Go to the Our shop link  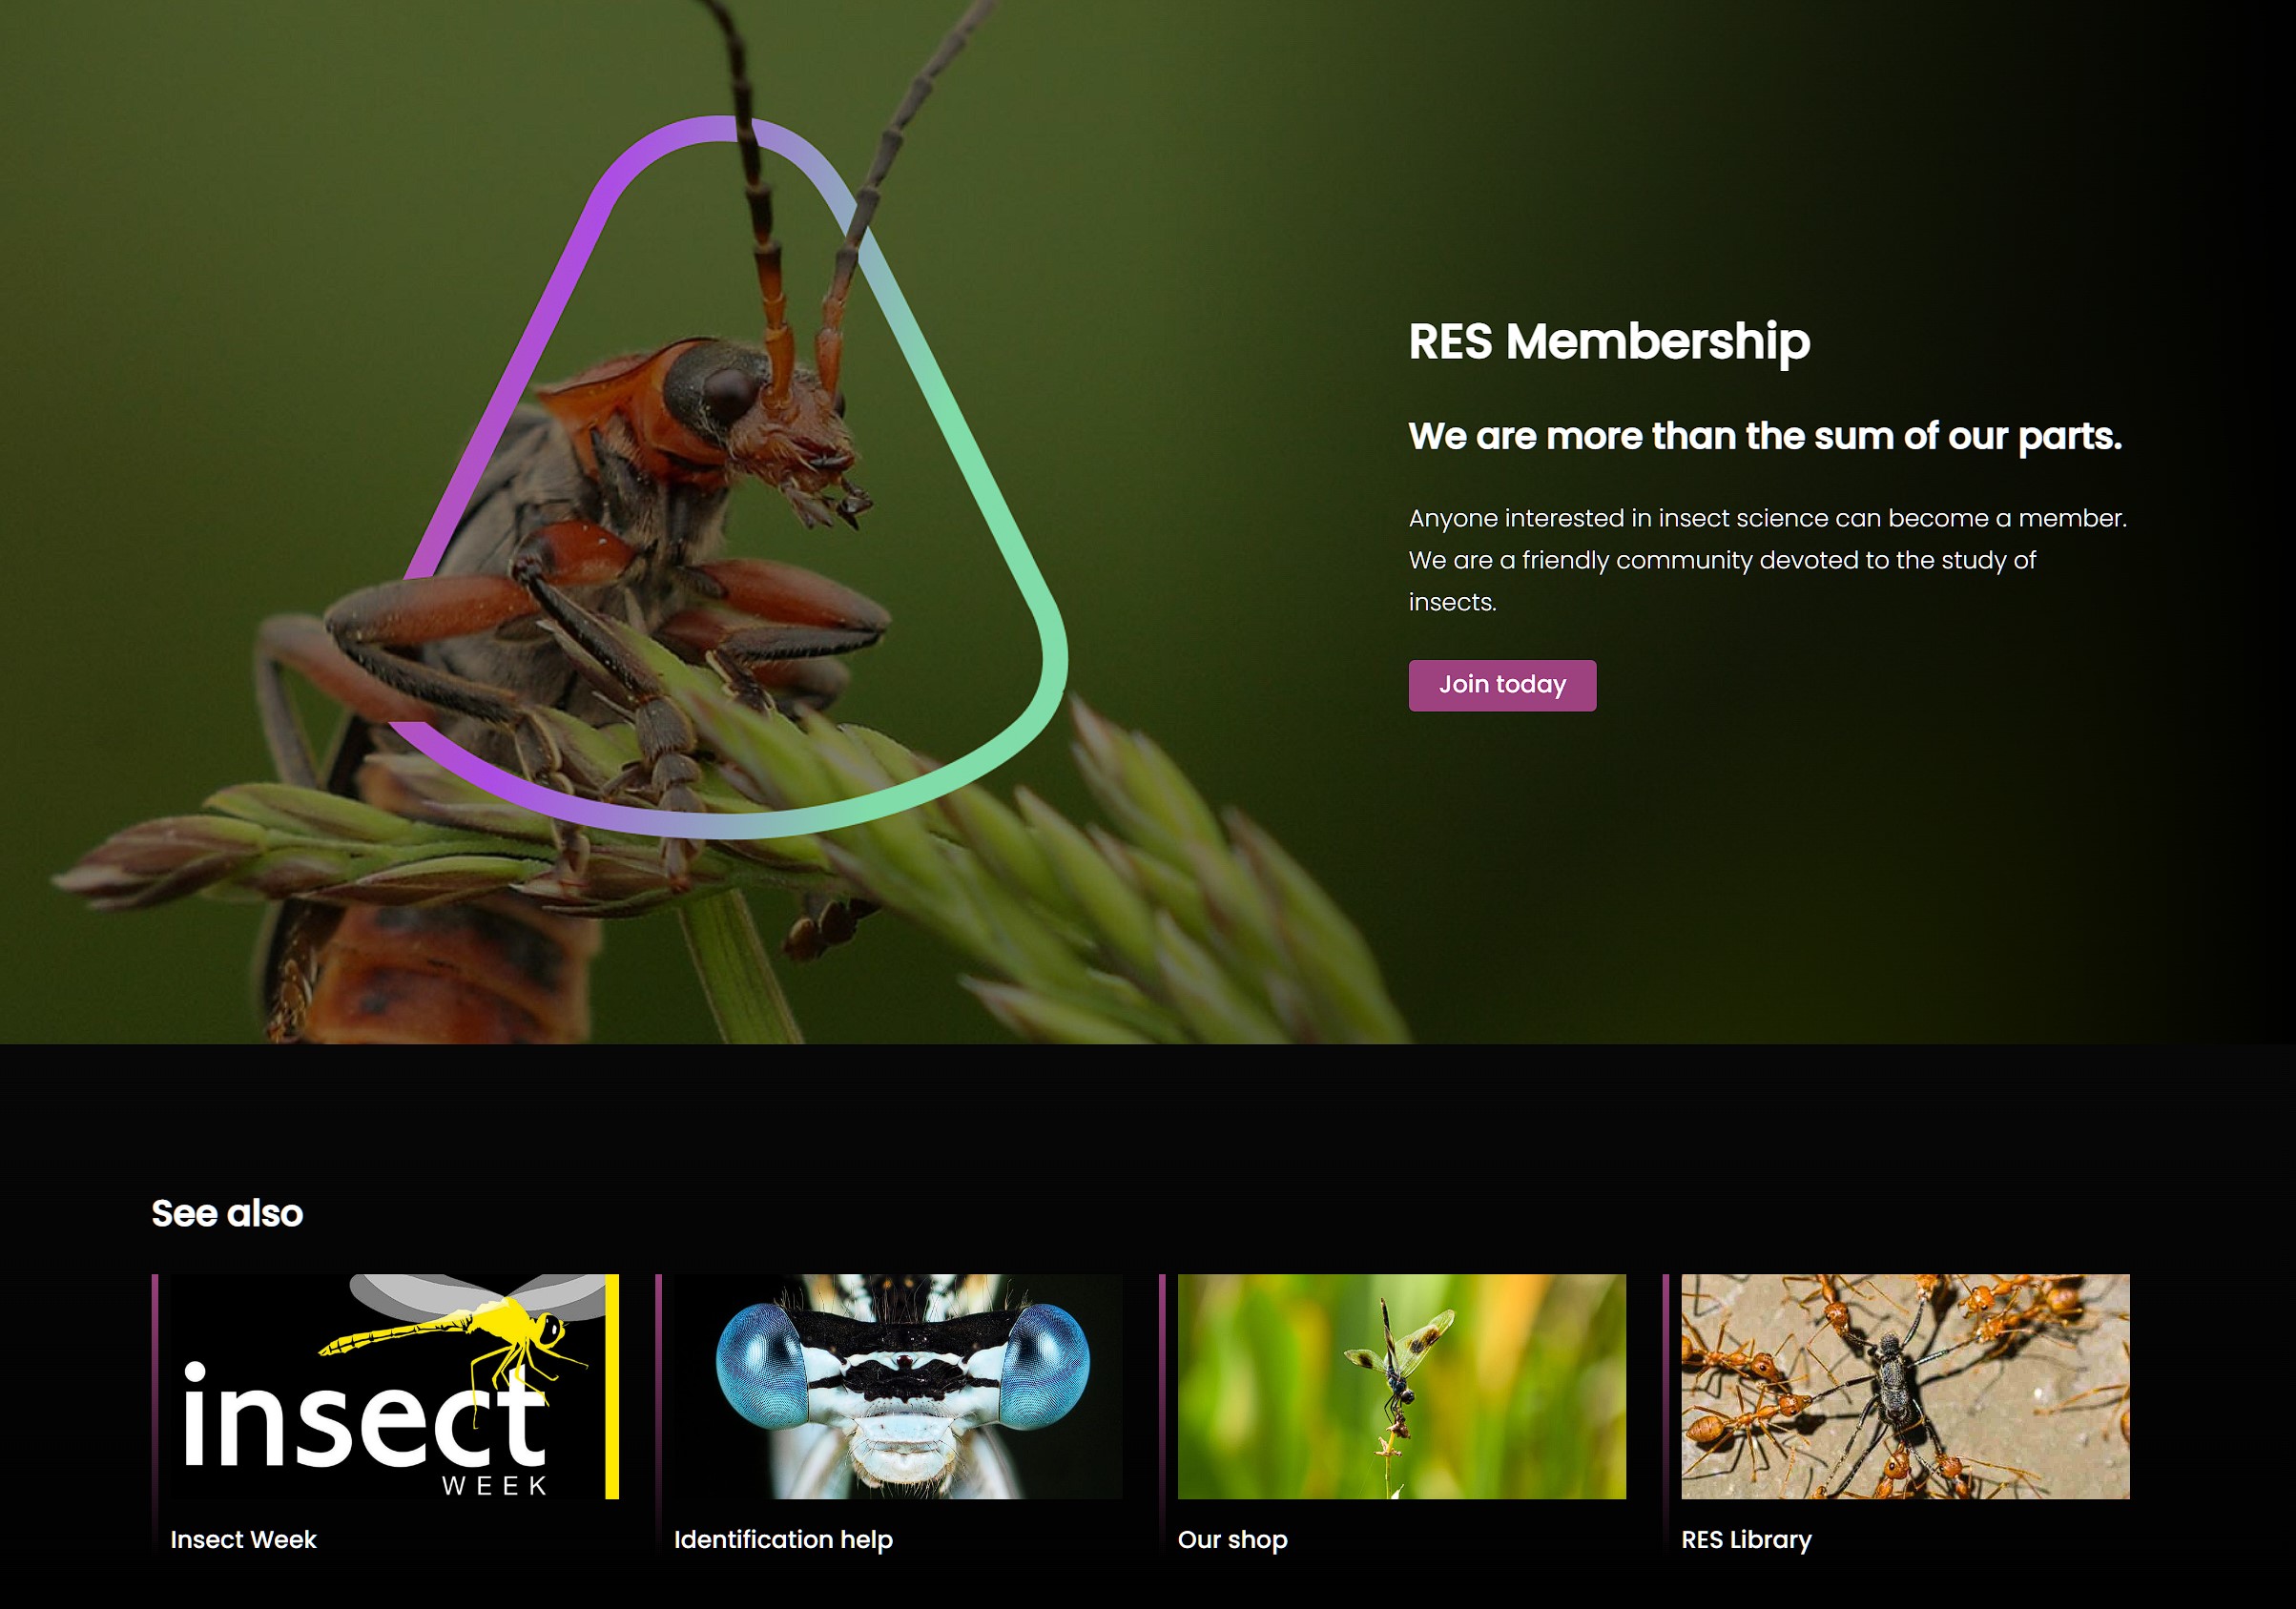click(1232, 1539)
